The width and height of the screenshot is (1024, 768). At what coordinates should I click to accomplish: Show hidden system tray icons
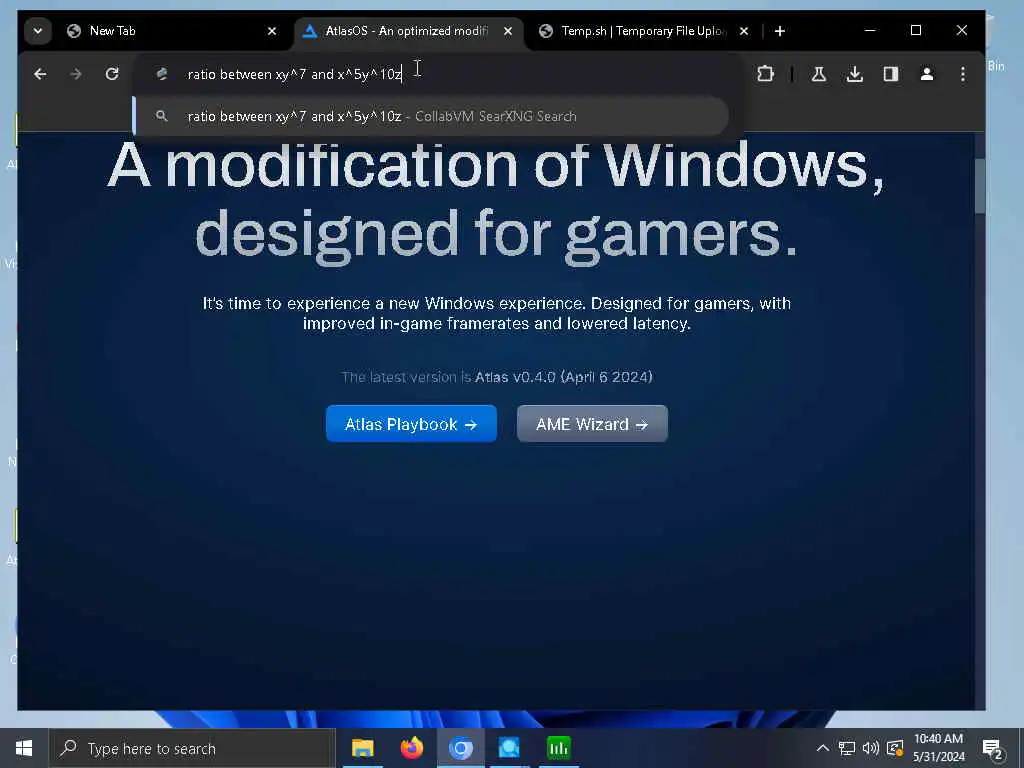click(823, 748)
